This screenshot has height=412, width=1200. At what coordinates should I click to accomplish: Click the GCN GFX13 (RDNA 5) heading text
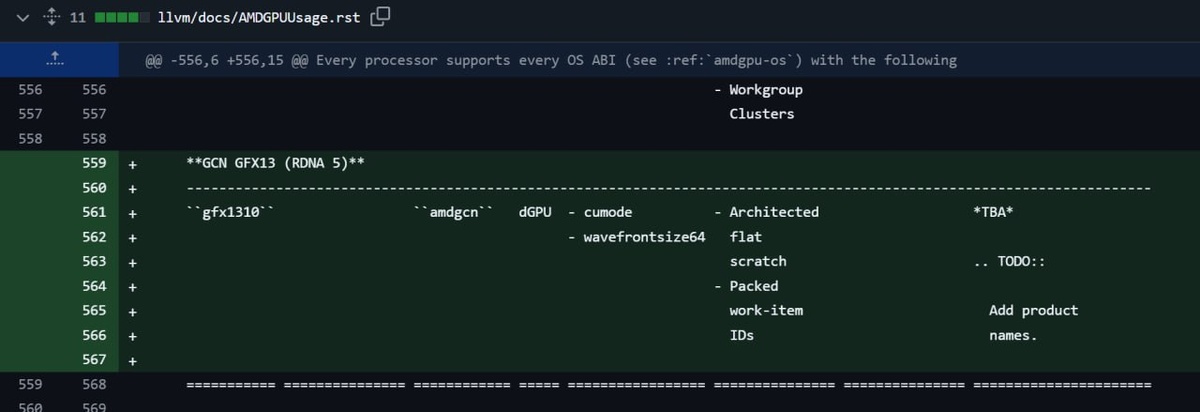(x=273, y=163)
